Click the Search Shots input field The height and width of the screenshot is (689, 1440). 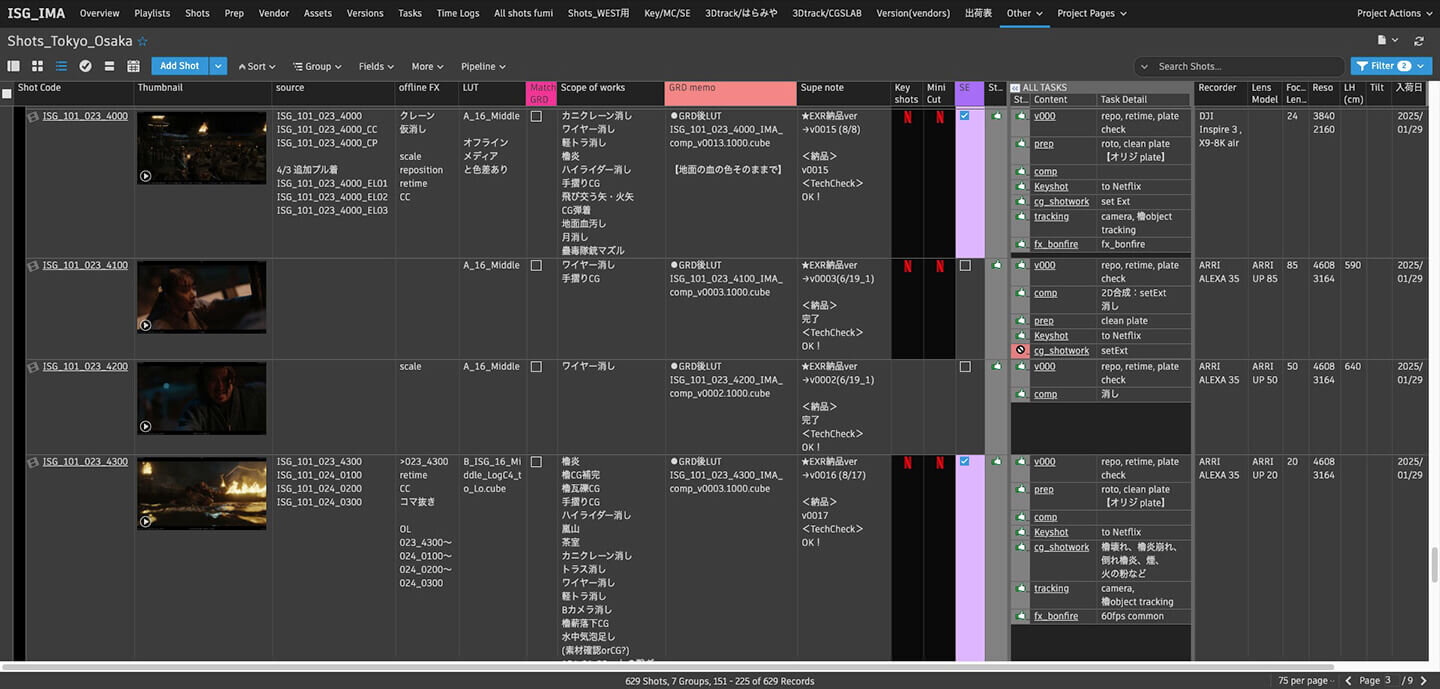[x=1240, y=66]
